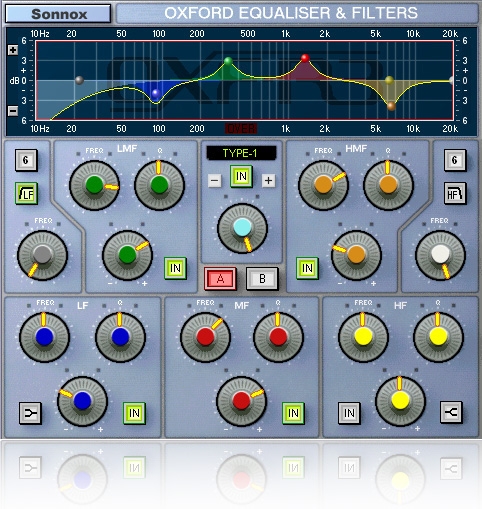Click the OVER clip indicator
The height and width of the screenshot is (509, 482).
coord(241,128)
